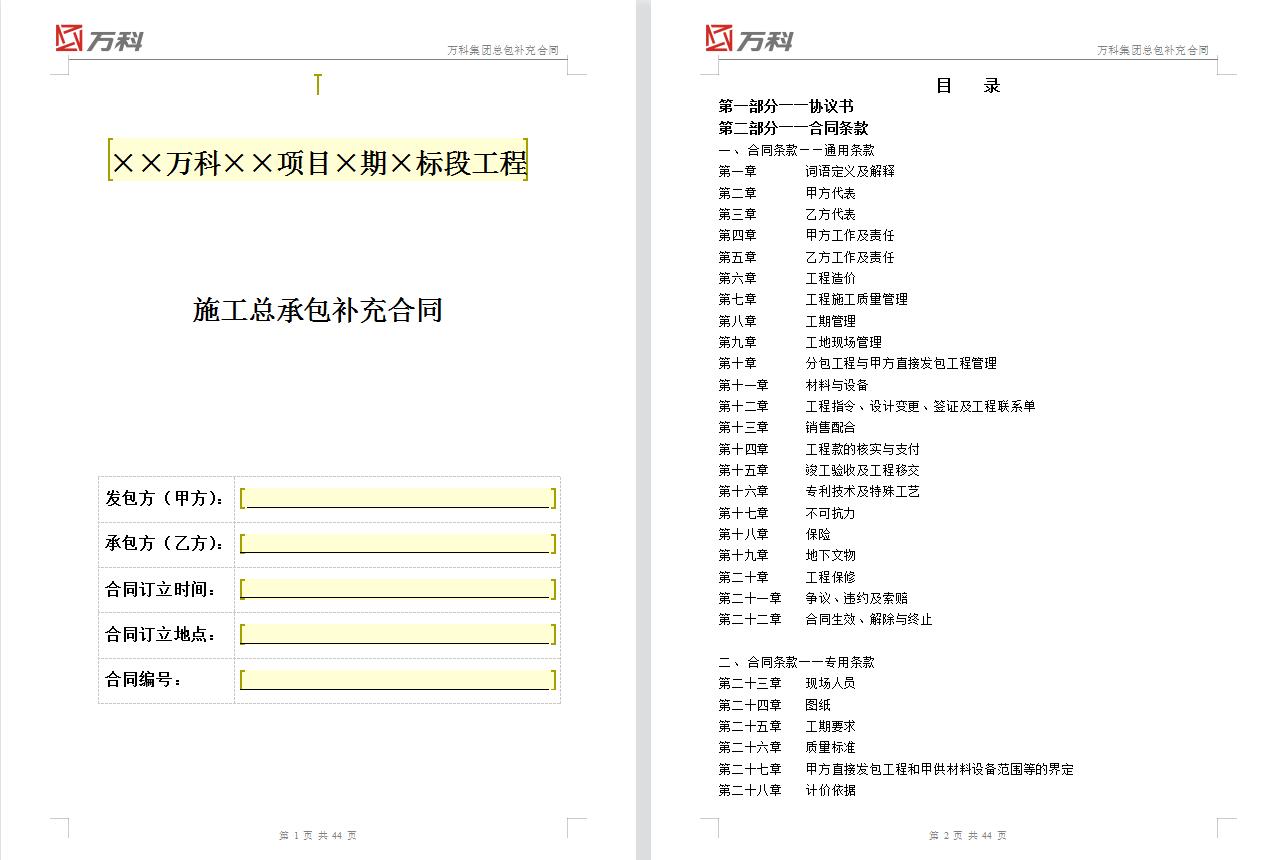Click the chapter title 计价依据

coord(830,790)
